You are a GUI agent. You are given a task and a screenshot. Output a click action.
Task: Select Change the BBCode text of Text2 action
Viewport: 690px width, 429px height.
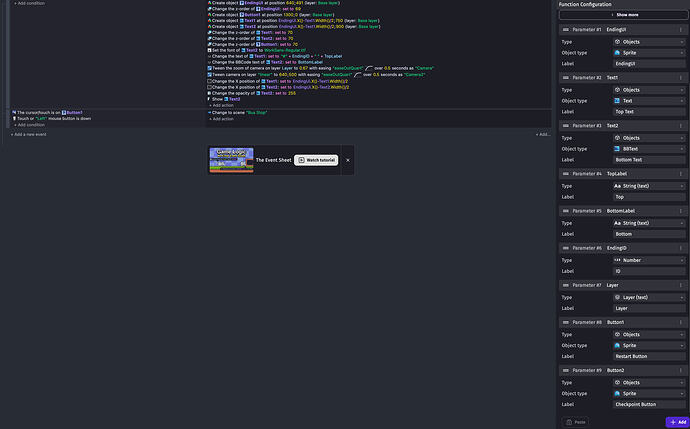[267, 62]
